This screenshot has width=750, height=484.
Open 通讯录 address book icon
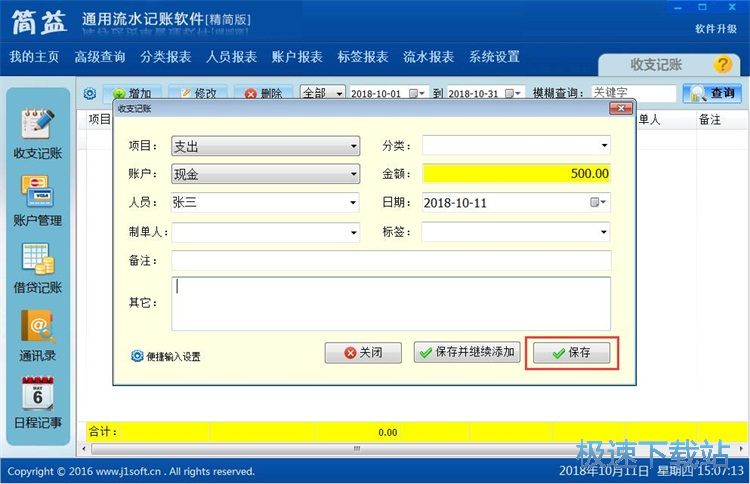(x=37, y=335)
